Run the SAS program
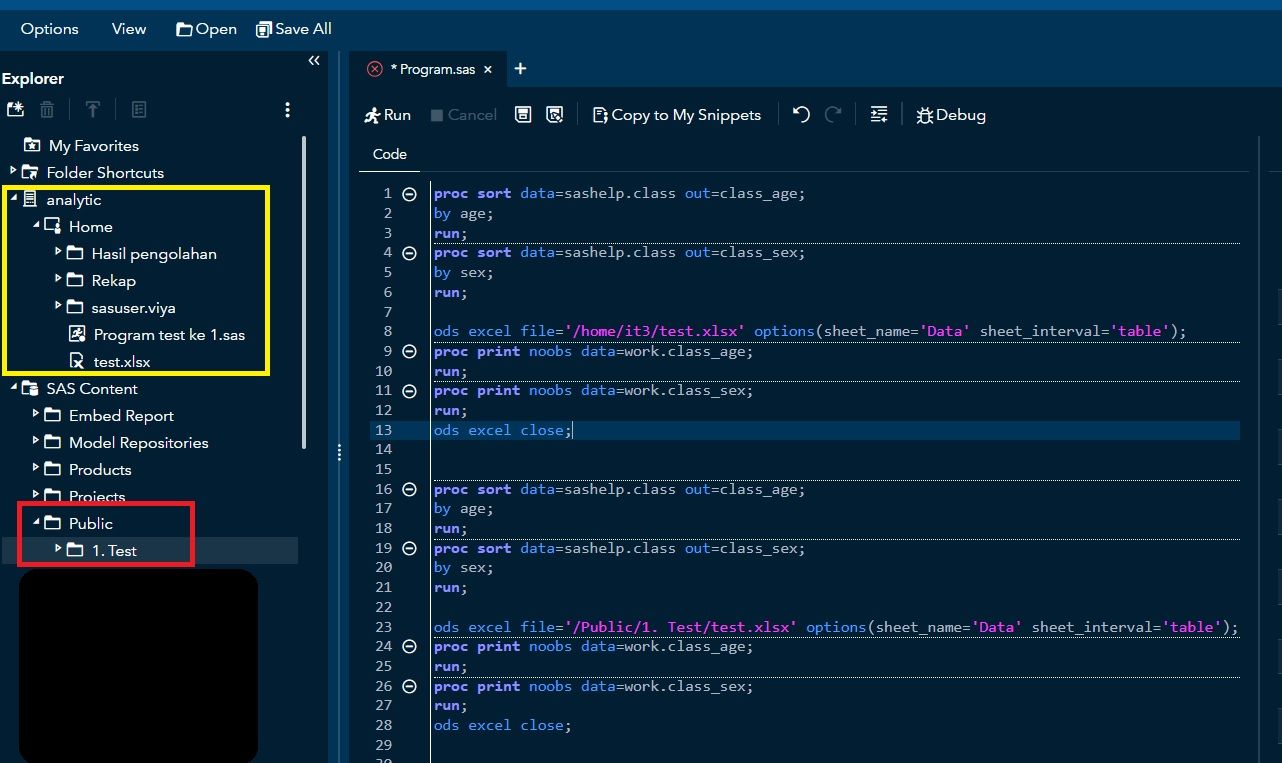Viewport: 1282px width, 763px height. (387, 115)
